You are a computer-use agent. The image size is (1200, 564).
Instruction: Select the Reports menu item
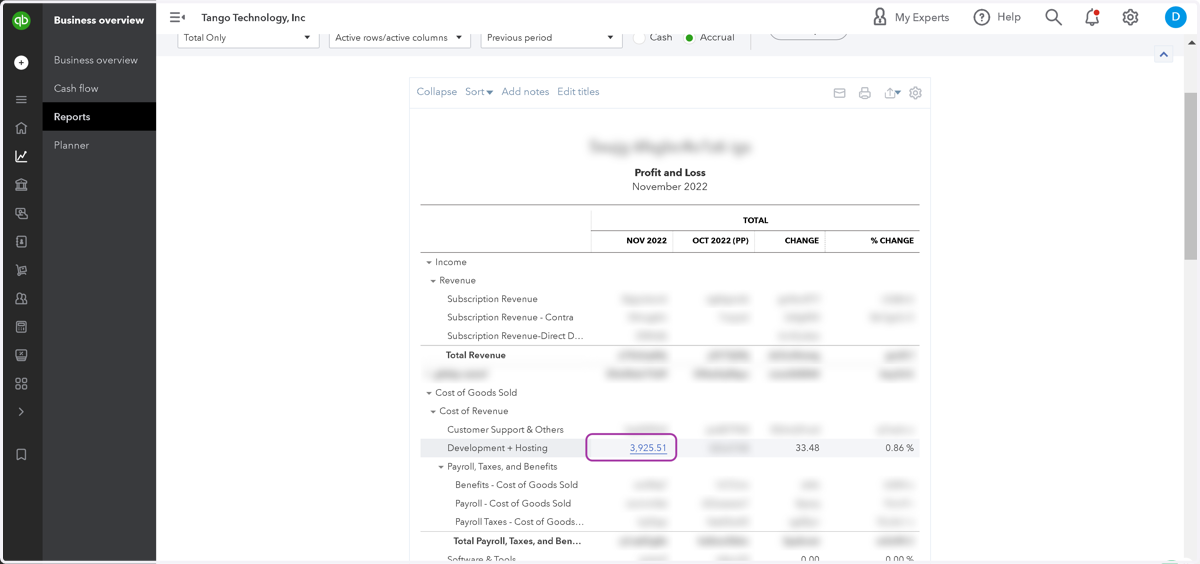99,117
